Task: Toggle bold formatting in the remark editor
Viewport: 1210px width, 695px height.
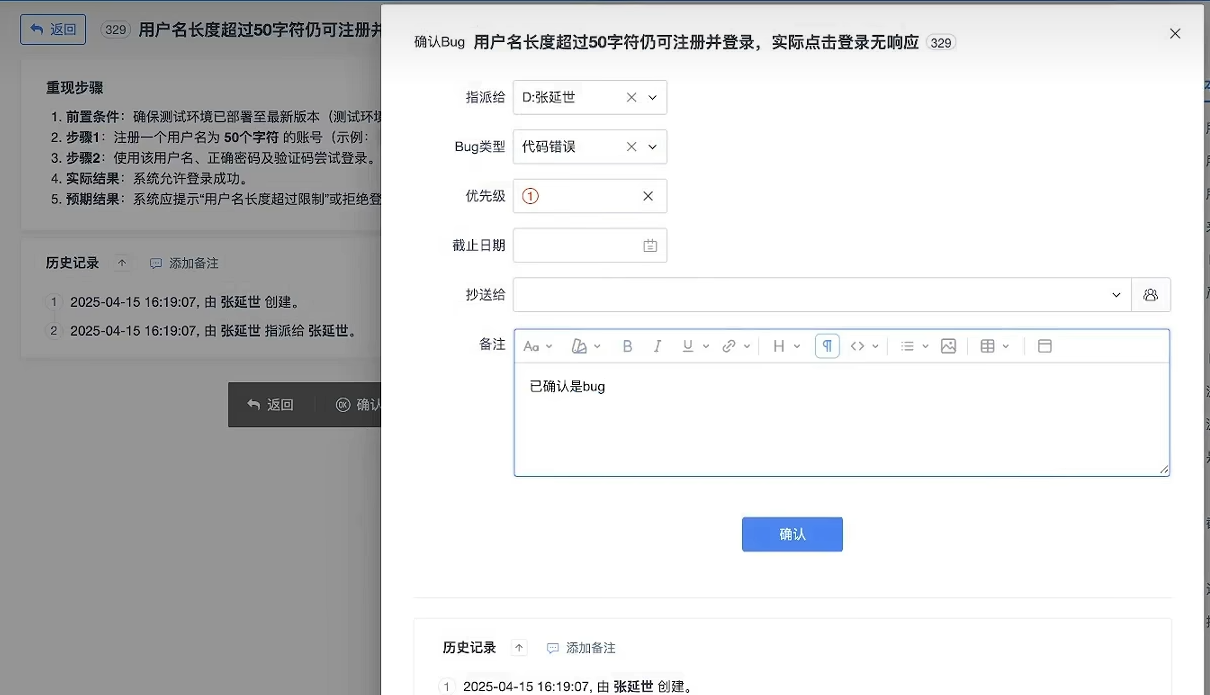Action: click(627, 346)
